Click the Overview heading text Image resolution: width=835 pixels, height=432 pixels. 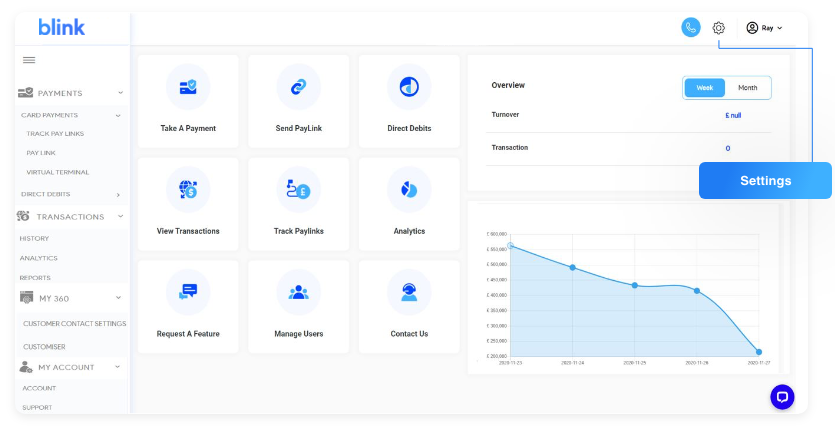507,85
